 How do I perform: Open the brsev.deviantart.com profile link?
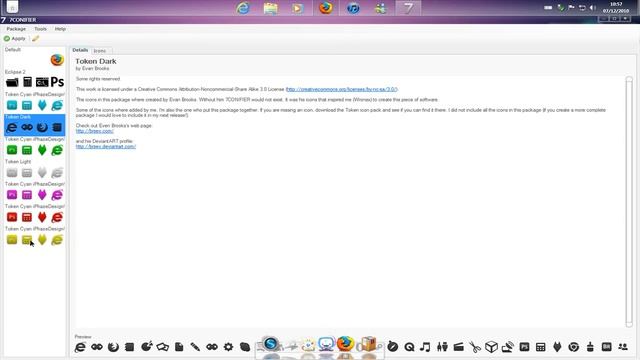106,146
